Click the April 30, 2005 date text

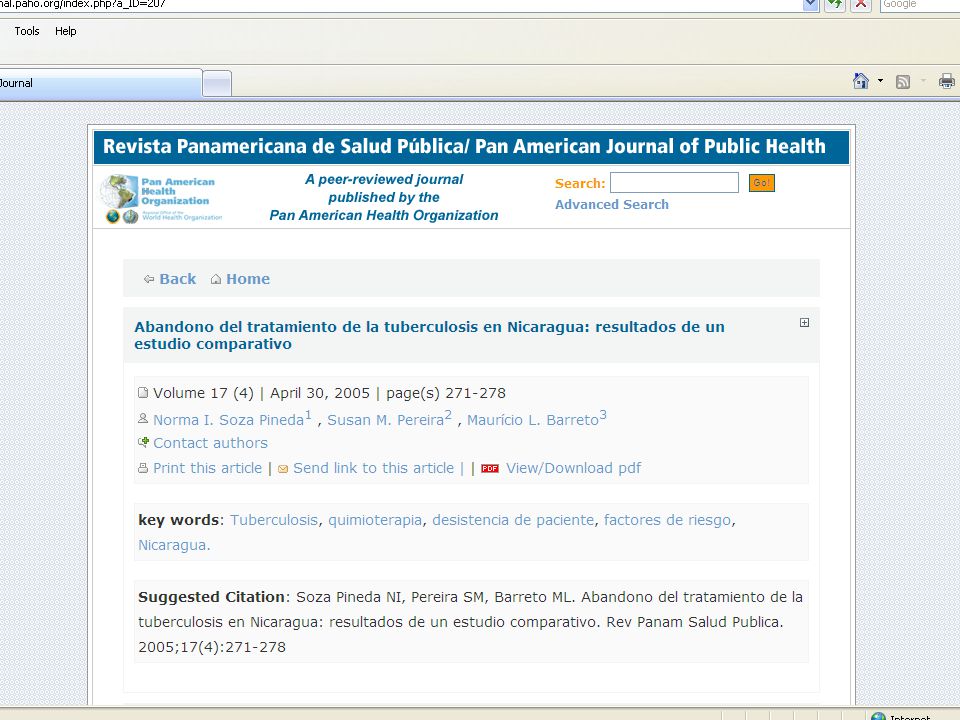(320, 394)
